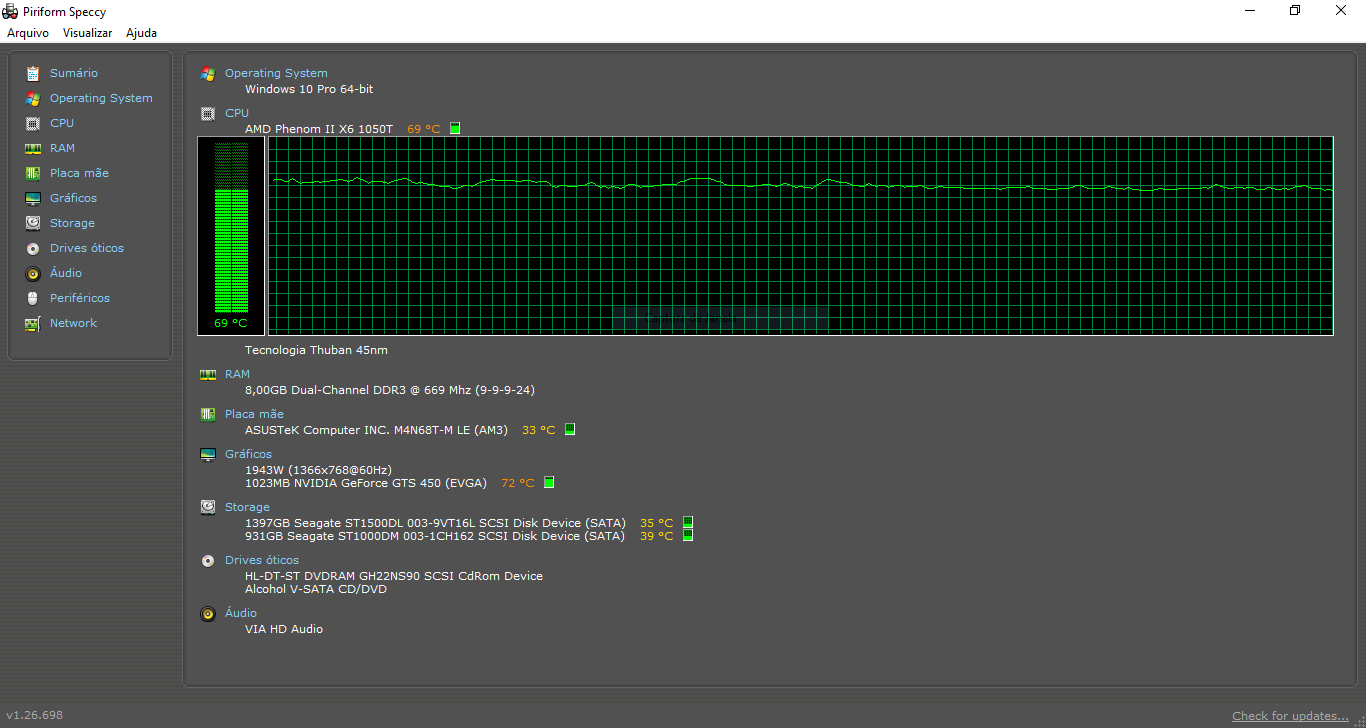This screenshot has width=1366, height=728.
Task: Select CPU in the sidebar
Action: point(62,123)
